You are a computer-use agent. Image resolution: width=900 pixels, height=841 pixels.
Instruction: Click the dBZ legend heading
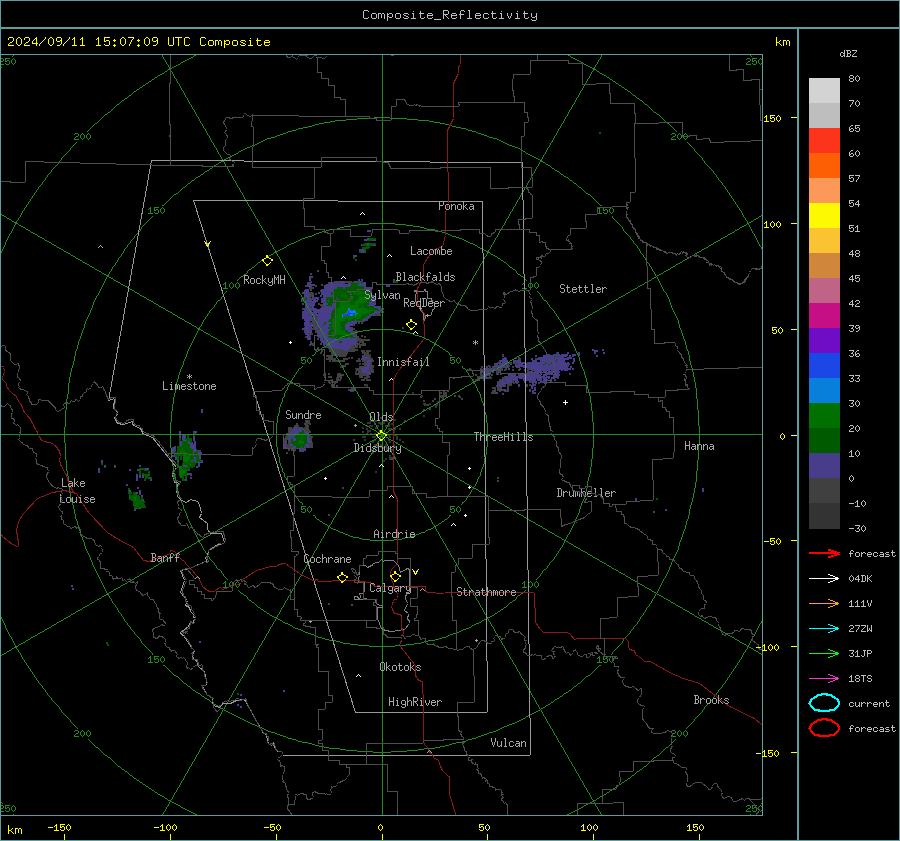click(x=848, y=53)
